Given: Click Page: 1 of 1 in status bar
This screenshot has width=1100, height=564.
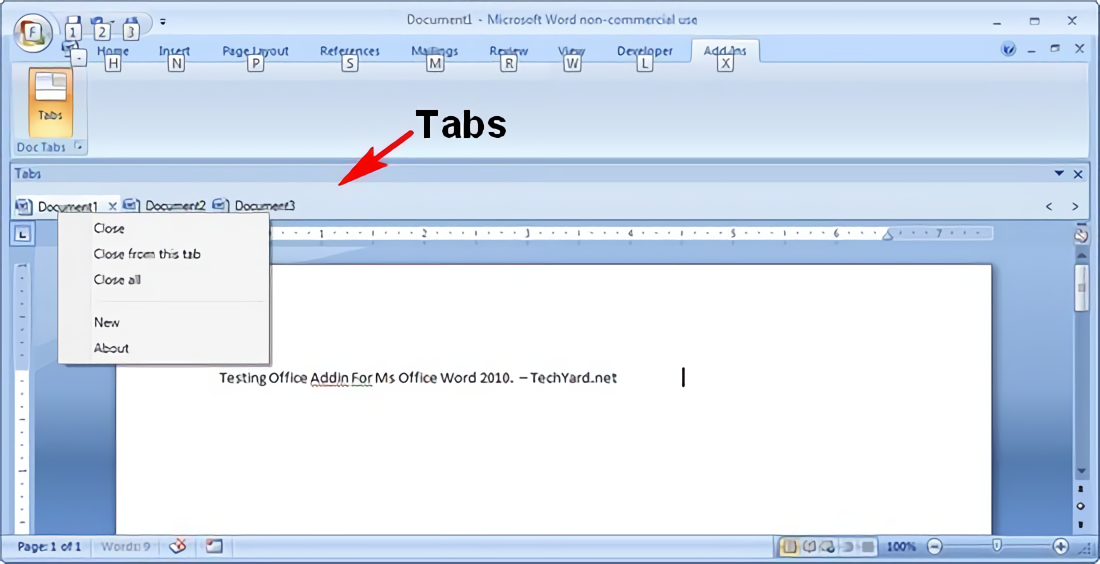Looking at the screenshot, I should click(x=49, y=546).
